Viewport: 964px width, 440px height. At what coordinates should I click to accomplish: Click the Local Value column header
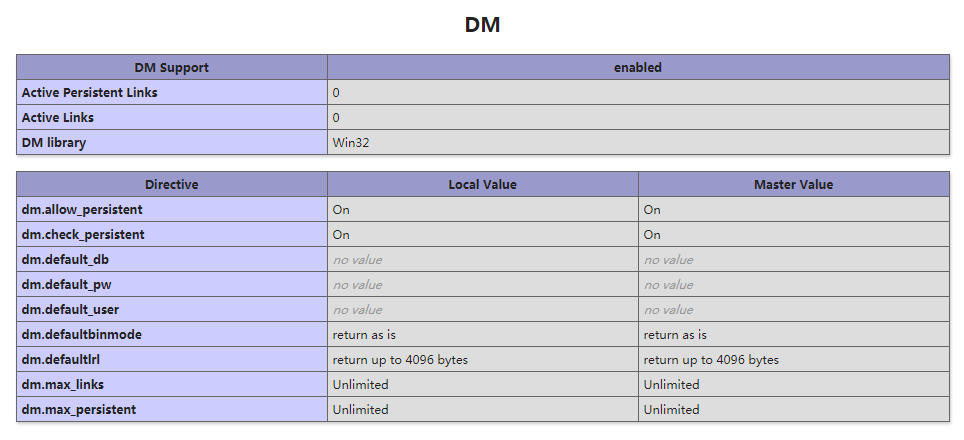(x=483, y=184)
